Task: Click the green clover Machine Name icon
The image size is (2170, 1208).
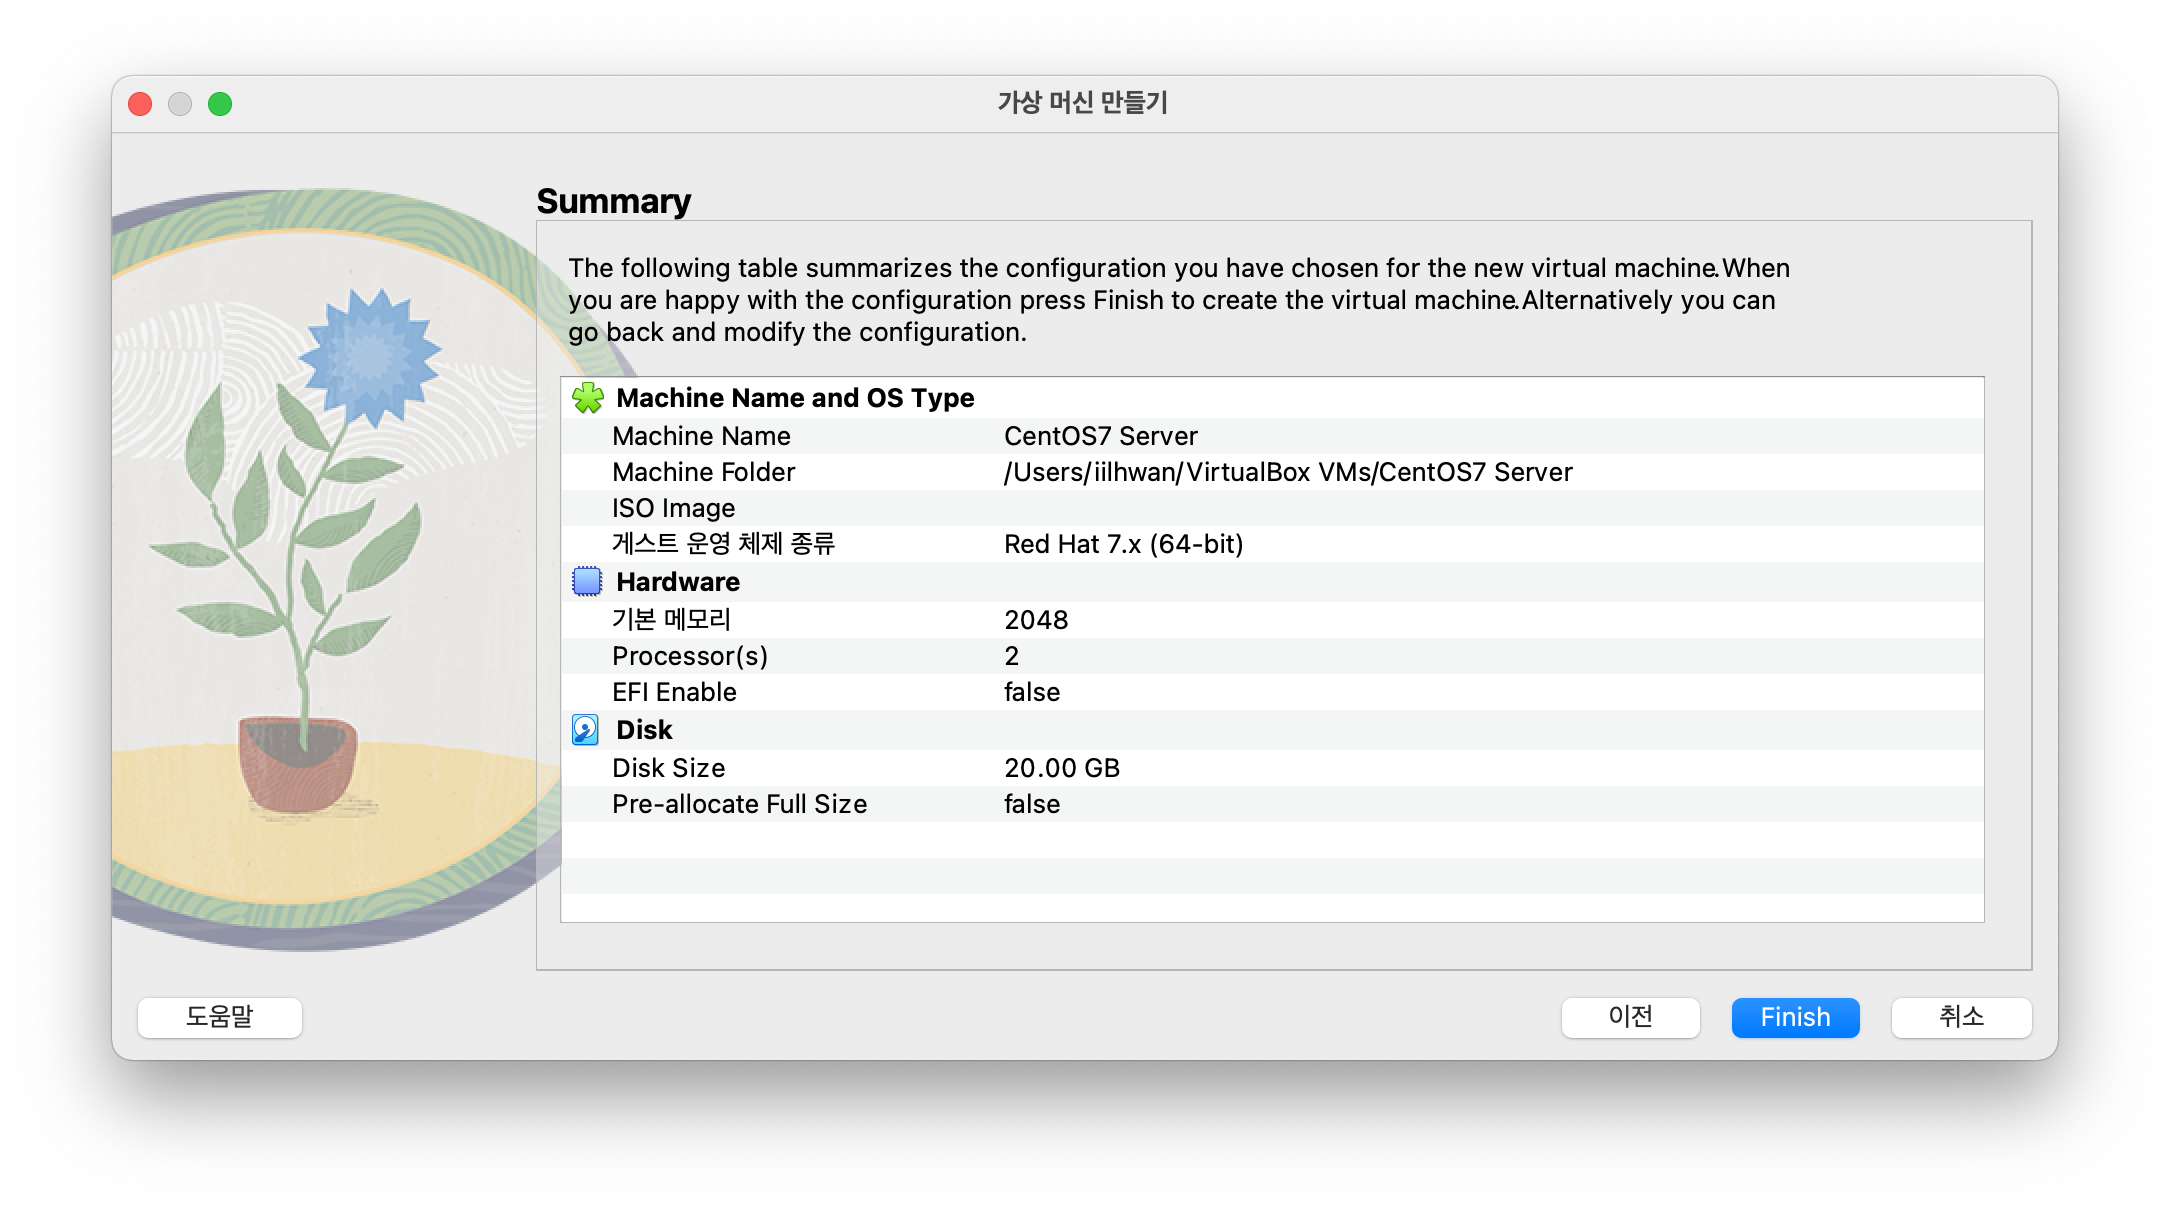Action: tap(588, 398)
